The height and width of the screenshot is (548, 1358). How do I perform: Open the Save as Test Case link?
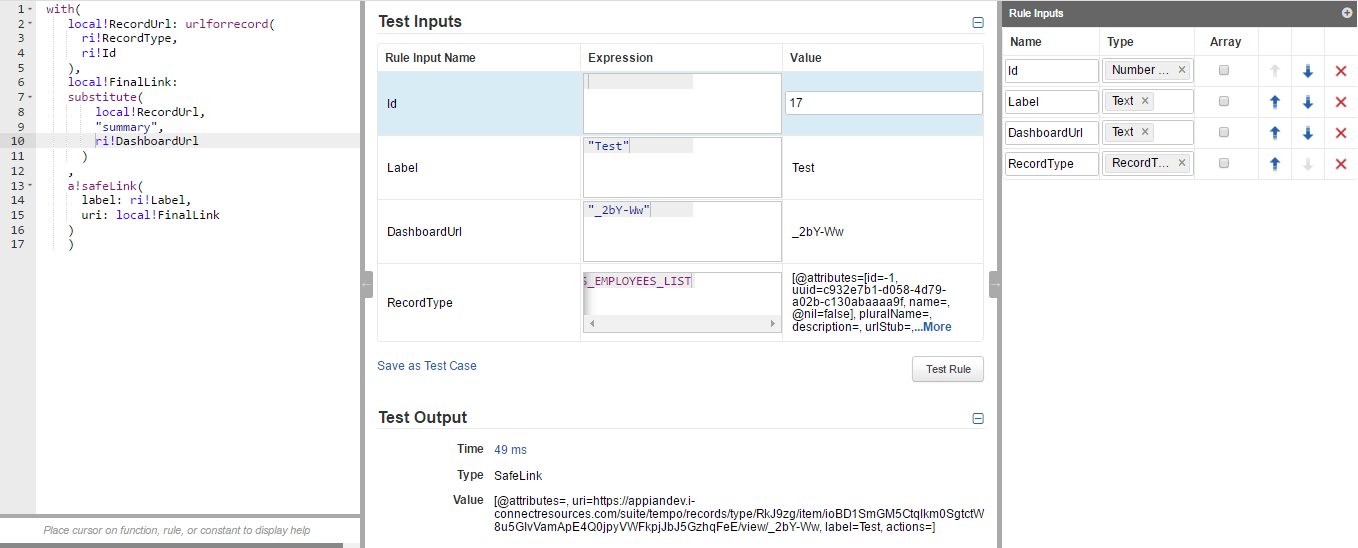pyautogui.click(x=427, y=366)
